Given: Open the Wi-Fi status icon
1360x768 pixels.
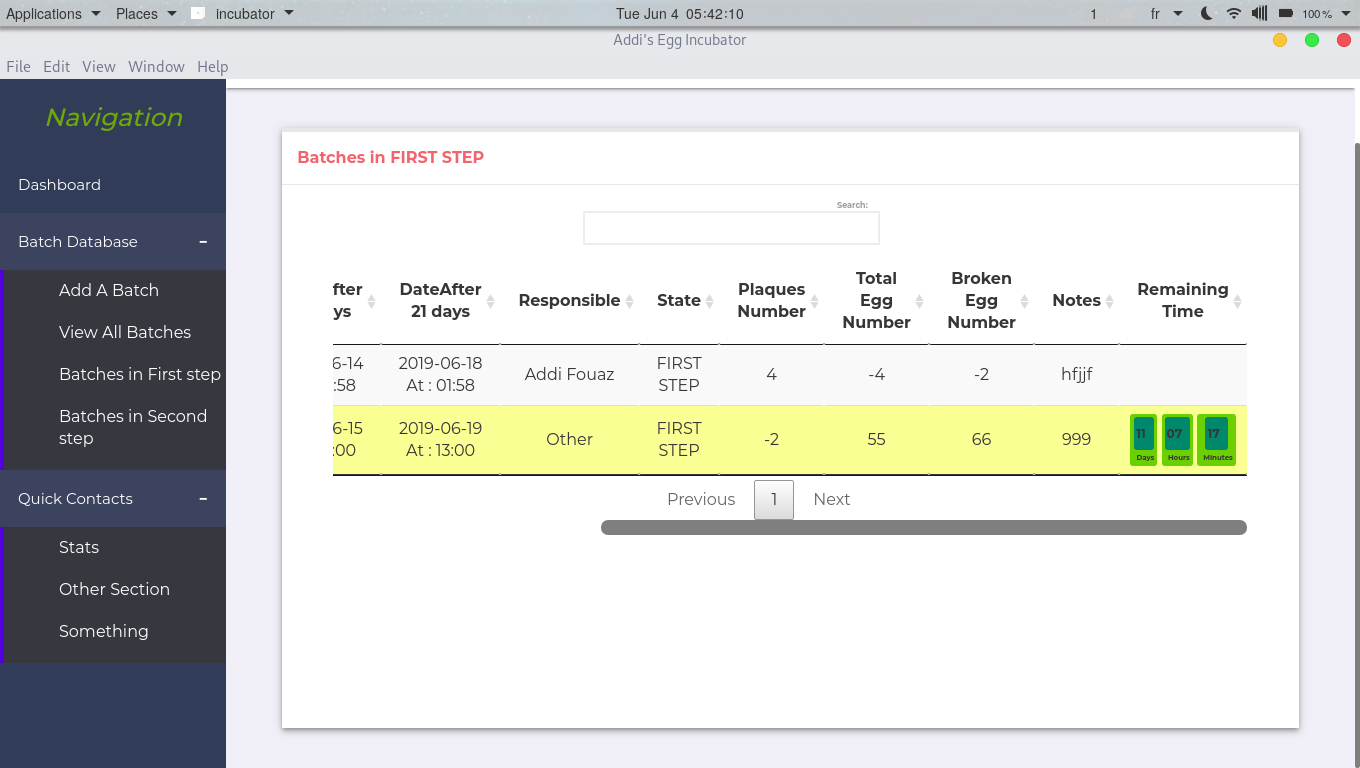Looking at the screenshot, I should pos(1234,14).
